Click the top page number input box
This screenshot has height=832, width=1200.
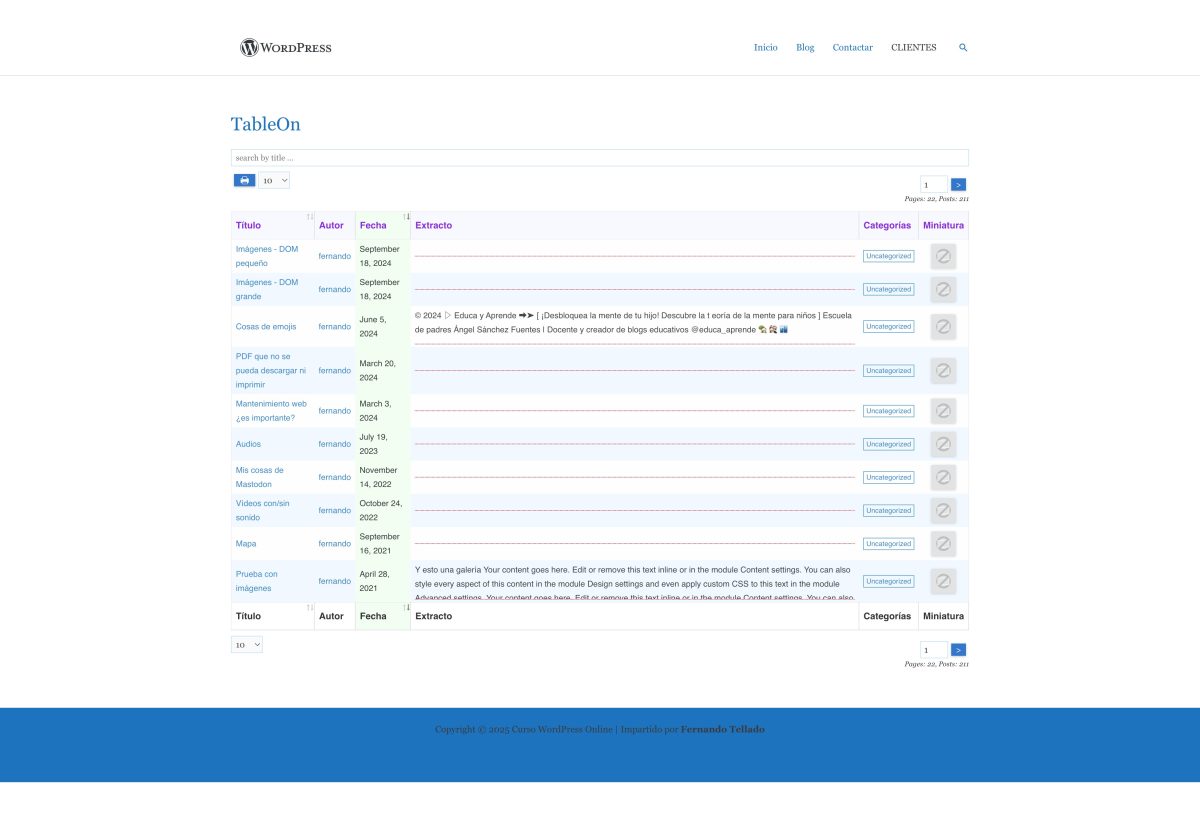click(933, 185)
